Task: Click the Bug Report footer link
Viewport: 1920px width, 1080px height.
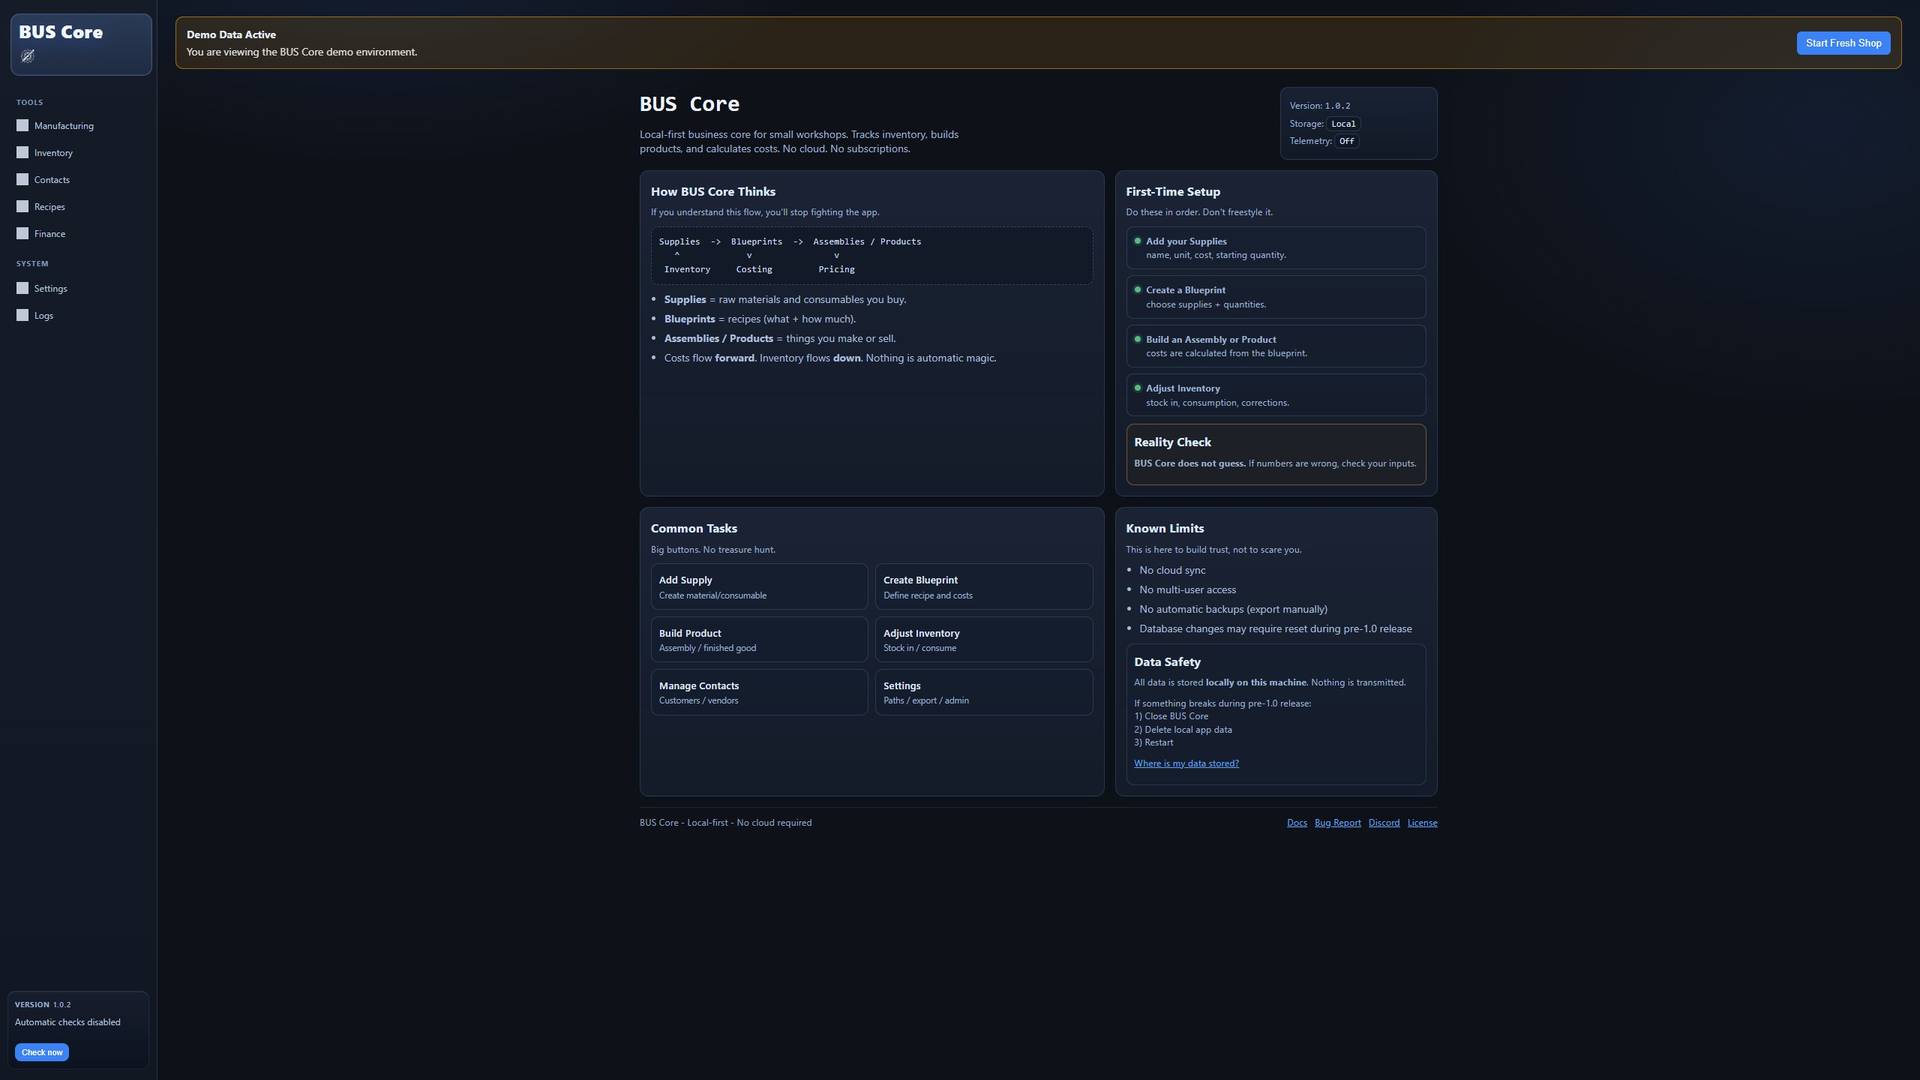Action: (1337, 823)
